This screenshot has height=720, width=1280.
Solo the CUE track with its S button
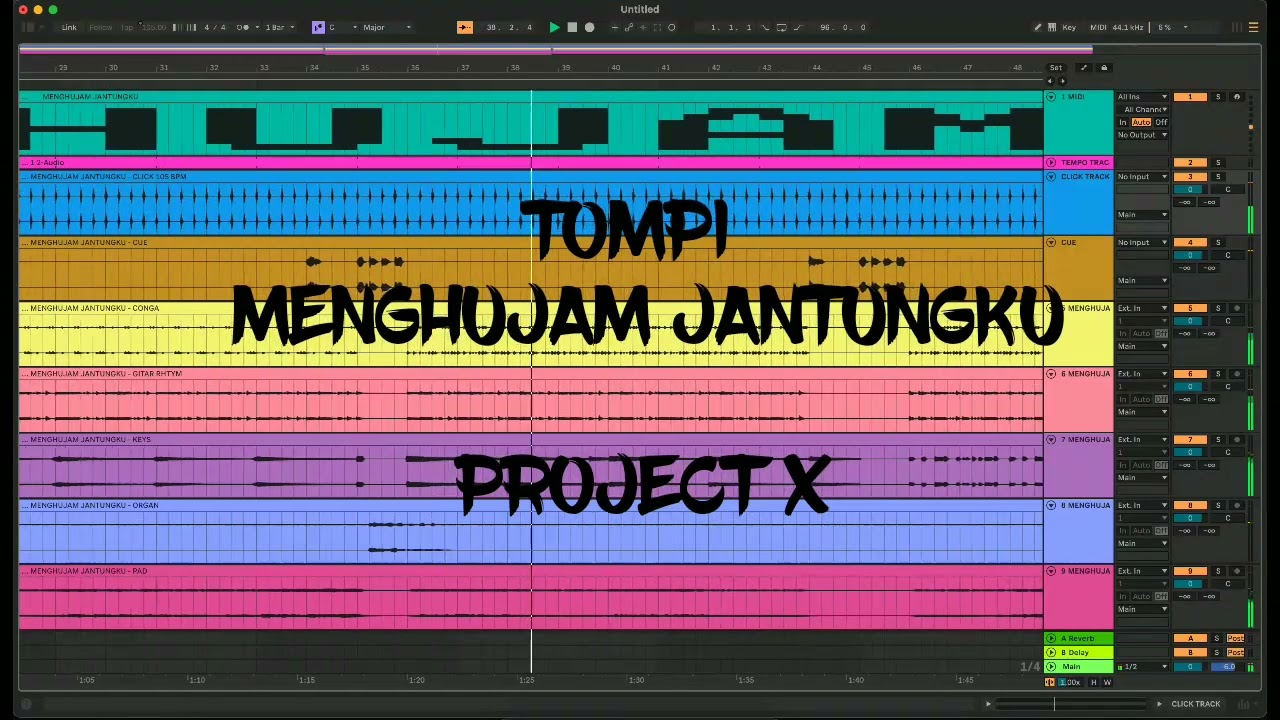coord(1218,242)
